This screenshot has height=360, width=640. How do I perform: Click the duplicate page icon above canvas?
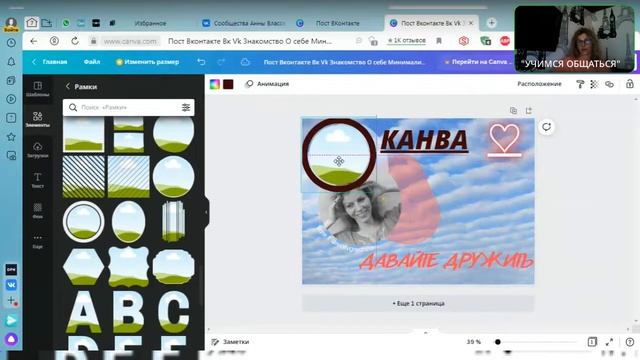point(513,111)
